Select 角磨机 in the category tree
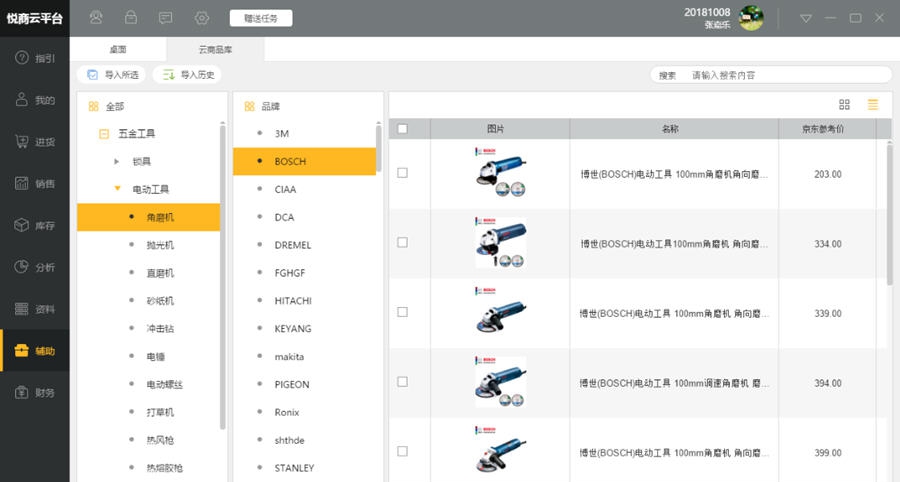This screenshot has height=482, width=900. coord(148,217)
